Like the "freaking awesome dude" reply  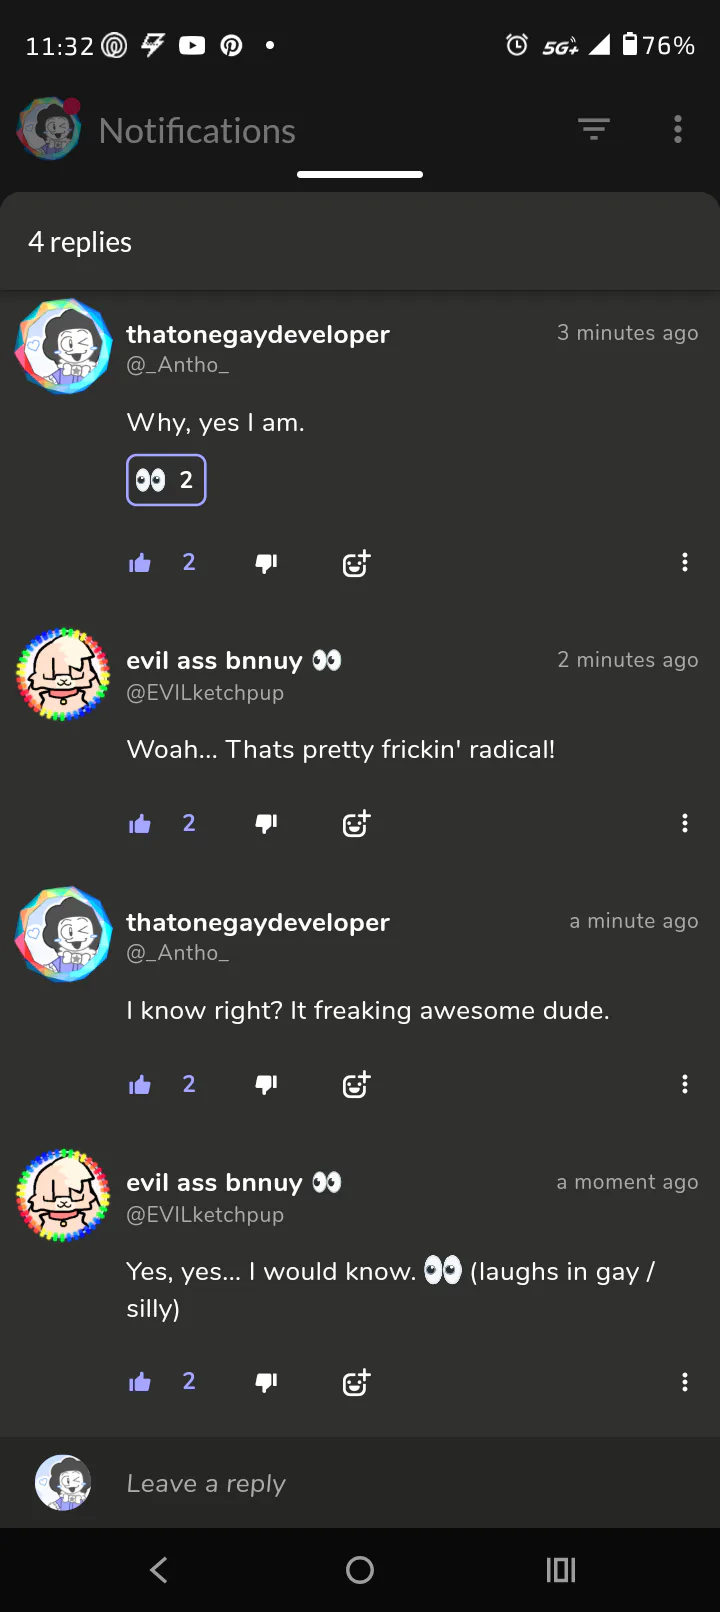point(140,1084)
